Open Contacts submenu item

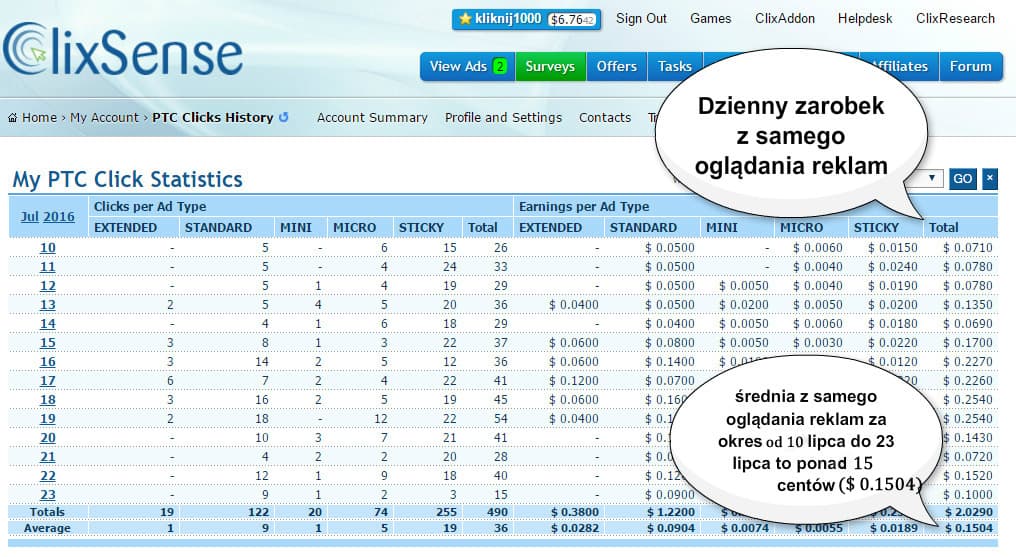(605, 118)
